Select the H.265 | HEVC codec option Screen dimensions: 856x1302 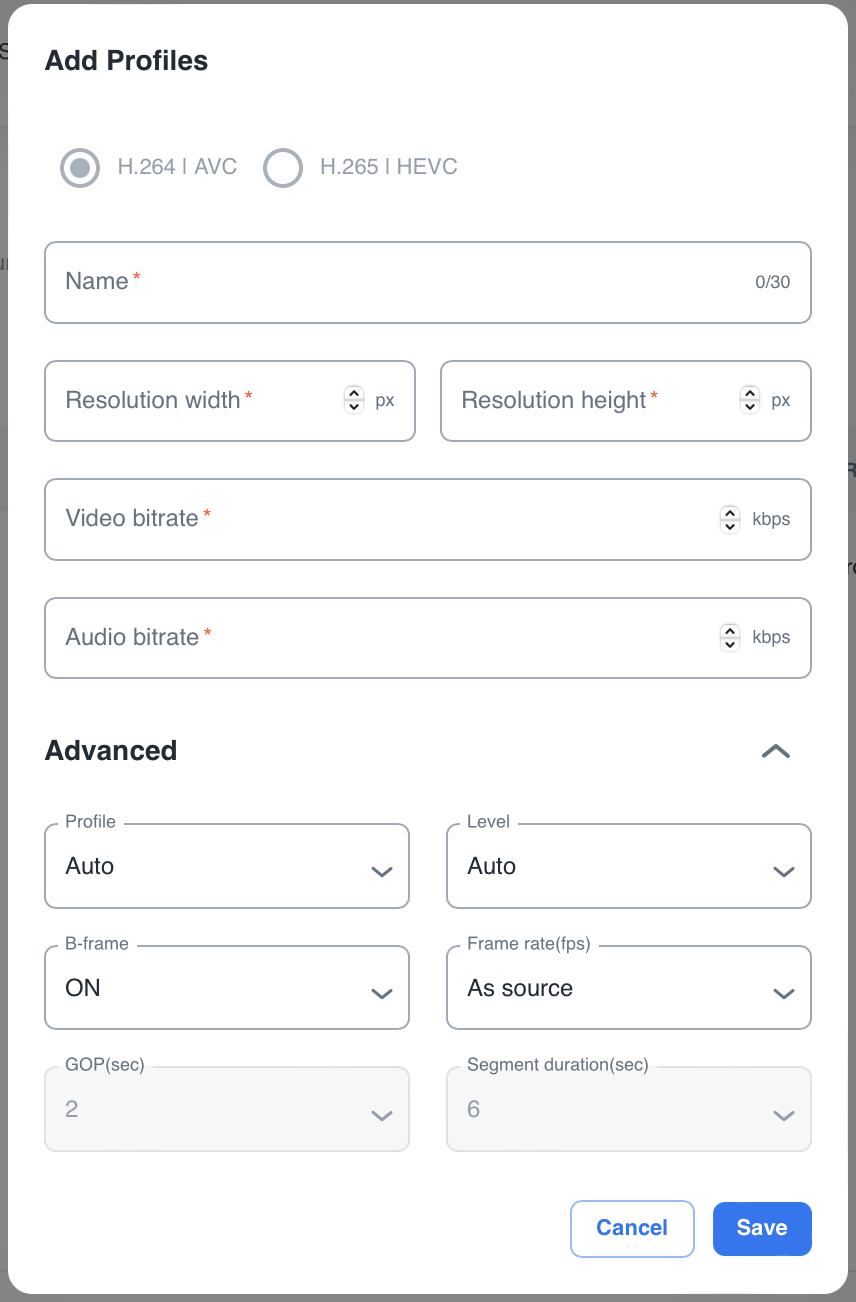283,168
